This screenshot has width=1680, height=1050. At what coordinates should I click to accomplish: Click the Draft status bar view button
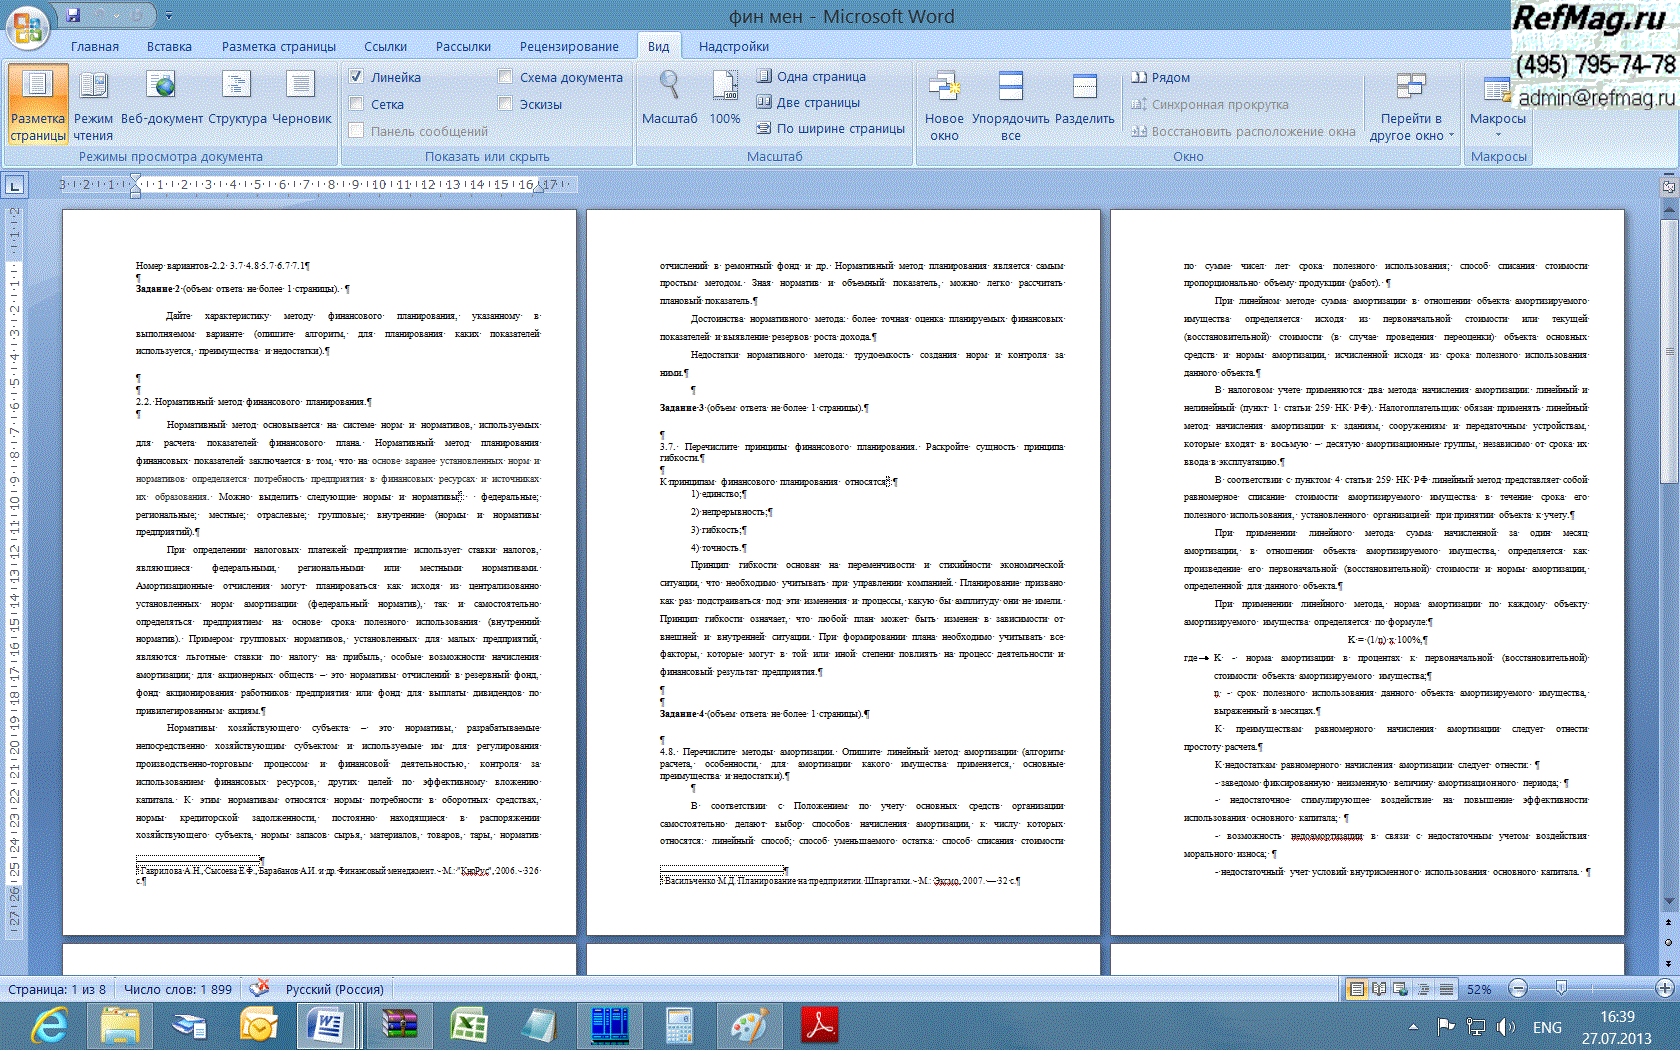point(1446,989)
